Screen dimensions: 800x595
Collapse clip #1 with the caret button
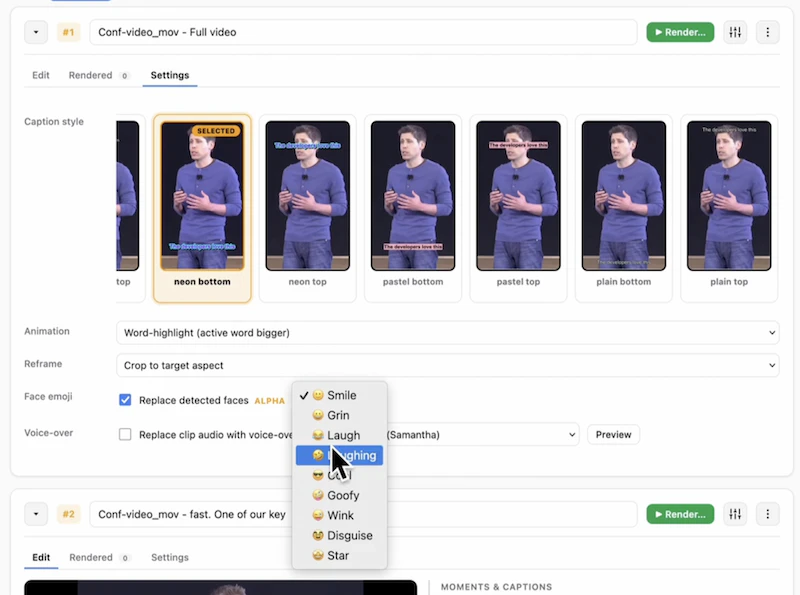[x=36, y=32]
